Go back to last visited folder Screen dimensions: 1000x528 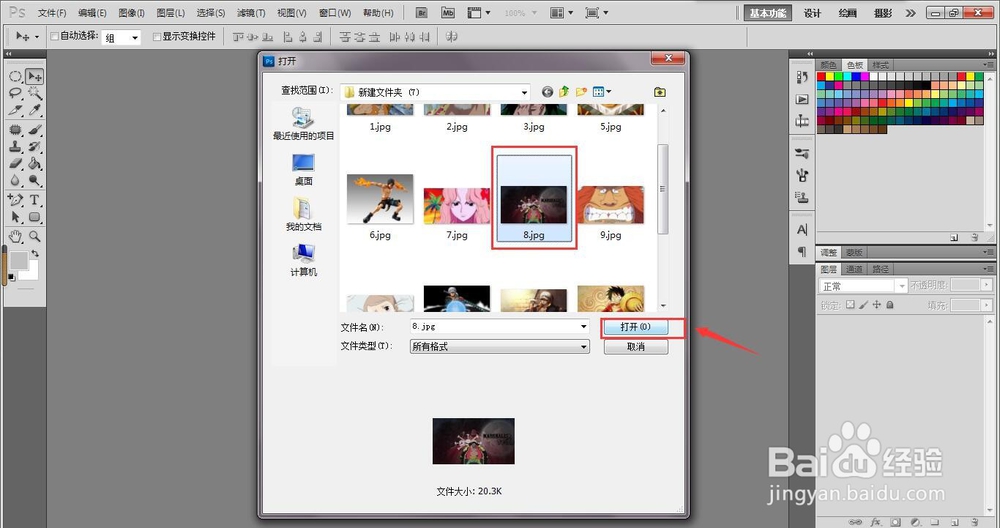coord(547,92)
